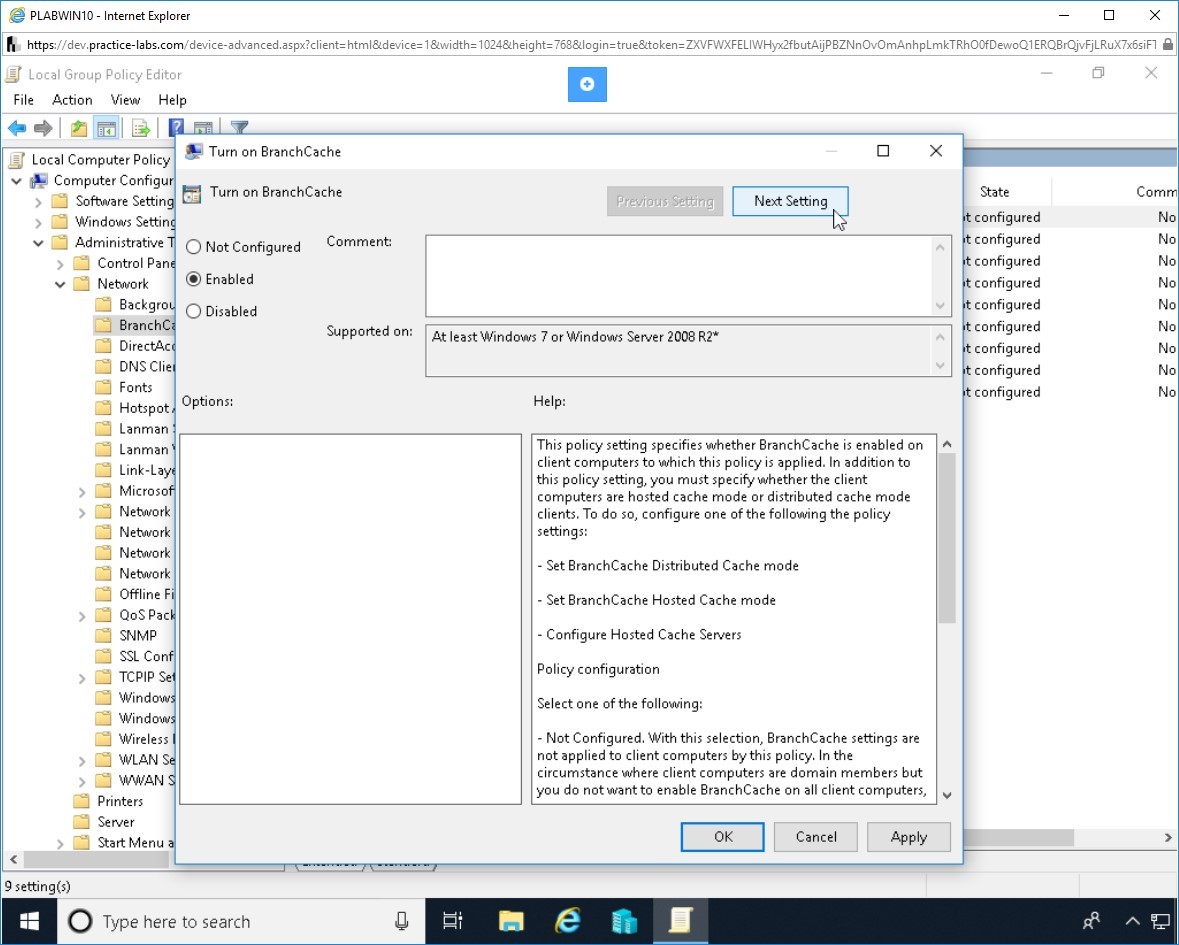Image resolution: width=1179 pixels, height=945 pixels.
Task: Click right arrow of horizontal scrollbar
Action: tap(1168, 837)
